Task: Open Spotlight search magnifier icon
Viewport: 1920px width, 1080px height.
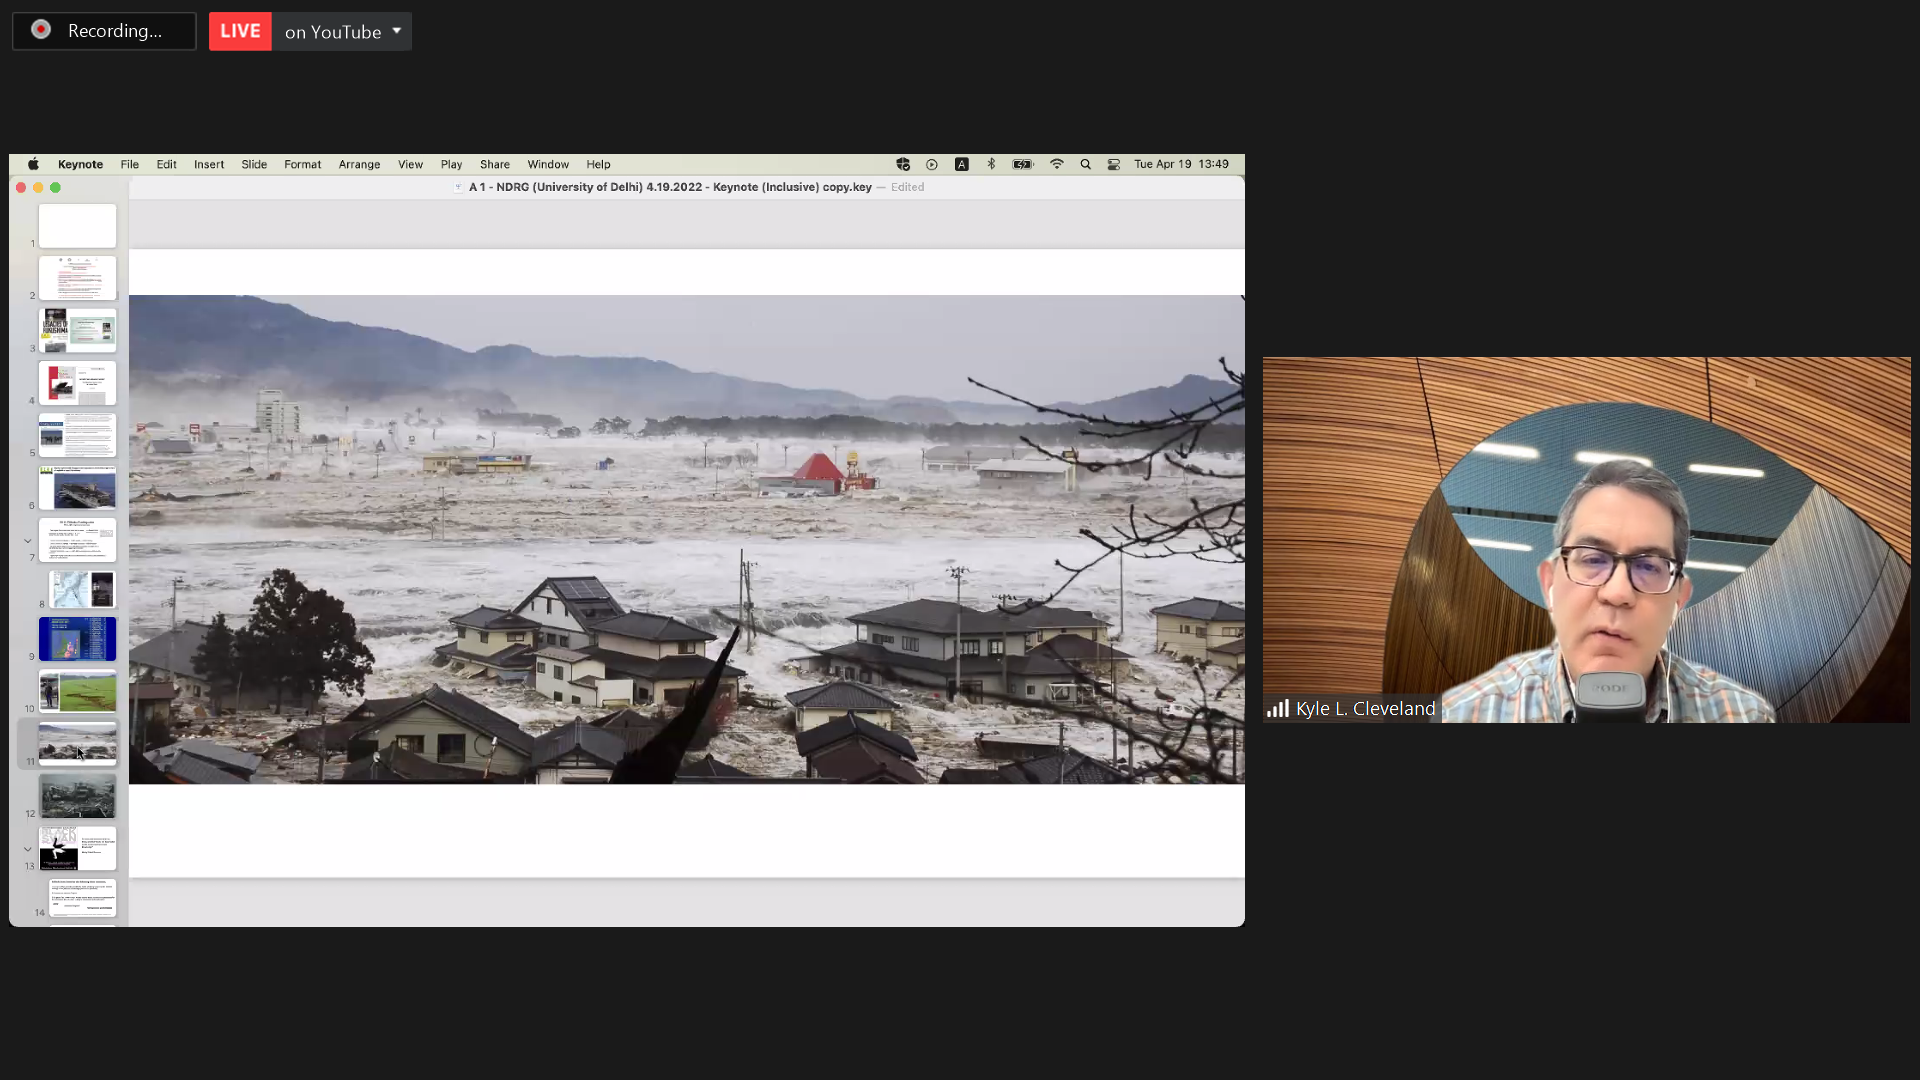Action: (1085, 164)
